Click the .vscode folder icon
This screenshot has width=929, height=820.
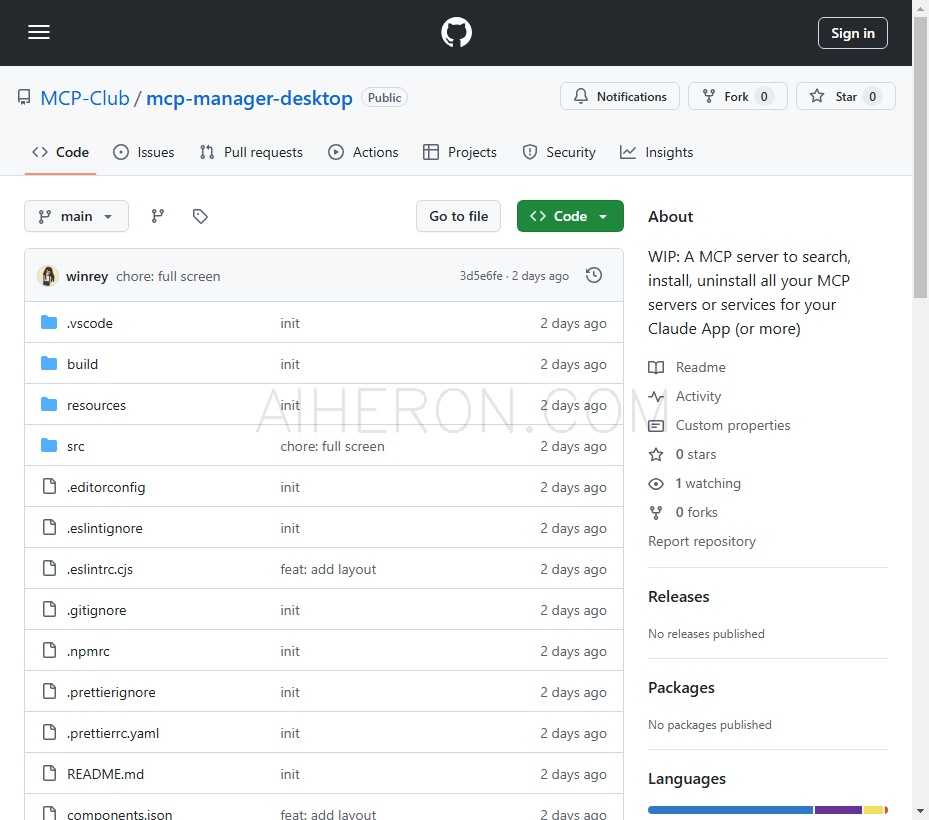click(x=49, y=322)
